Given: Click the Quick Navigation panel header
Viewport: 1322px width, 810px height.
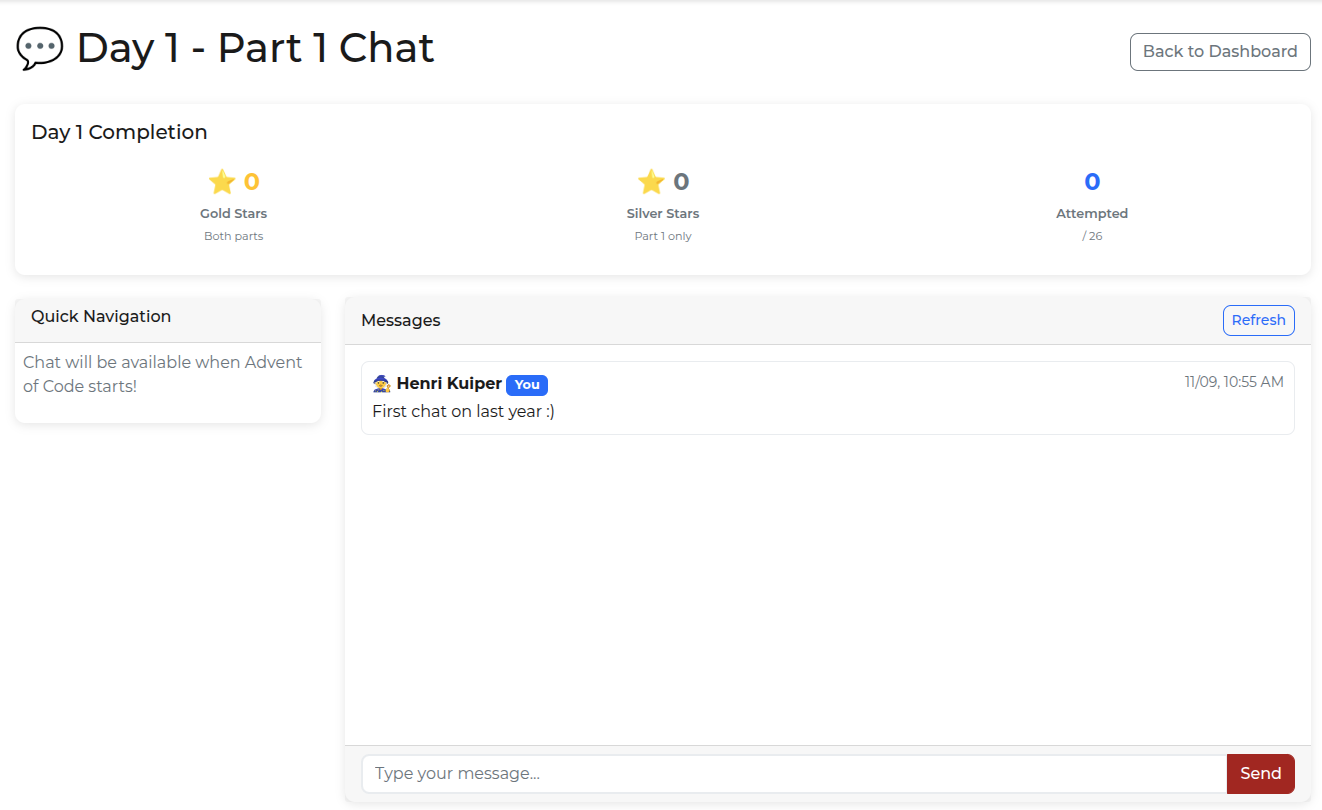Looking at the screenshot, I should pyautogui.click(x=101, y=317).
